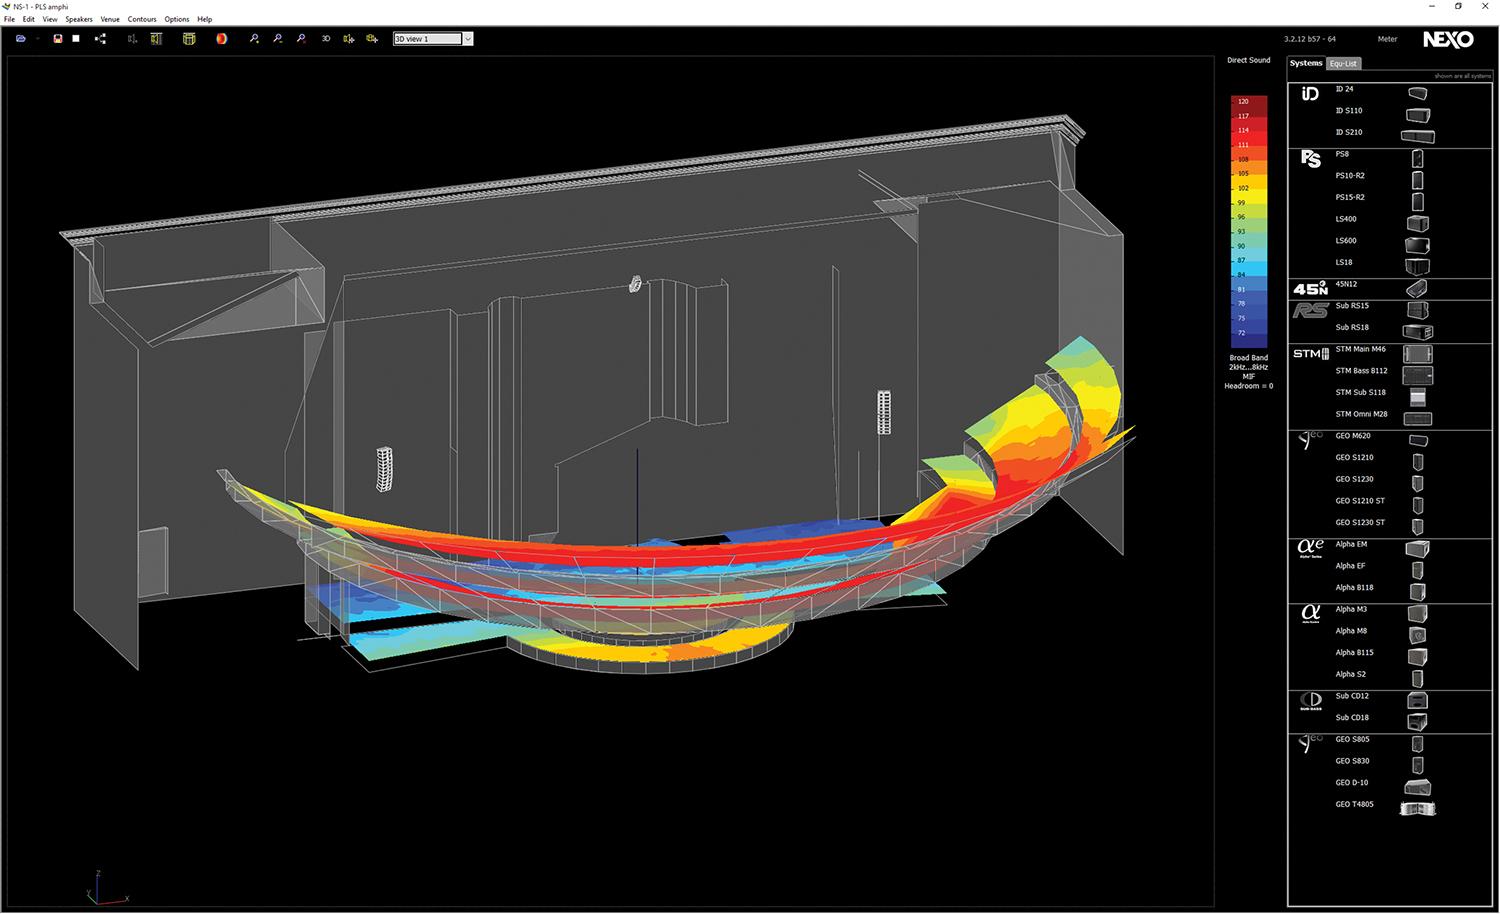The image size is (1500, 914).
Task: Click the network tree toolbar icon
Action: 100,39
